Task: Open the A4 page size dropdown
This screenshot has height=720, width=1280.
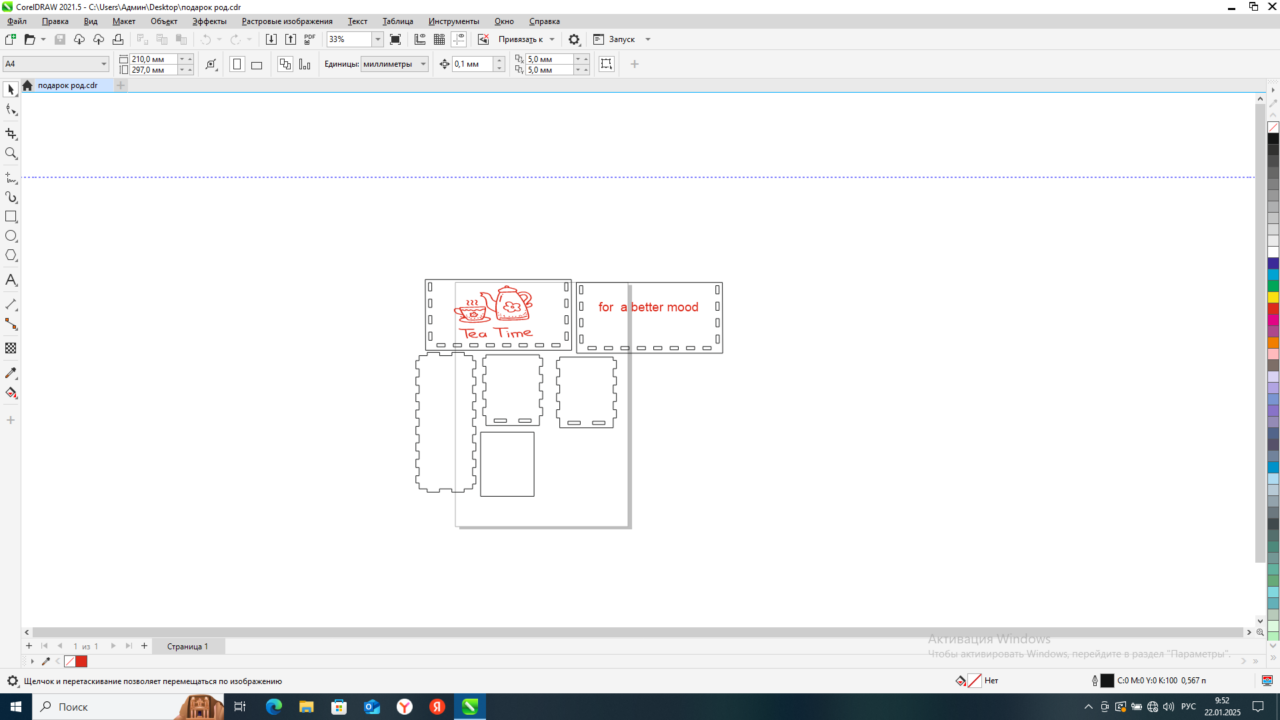Action: tap(103, 64)
